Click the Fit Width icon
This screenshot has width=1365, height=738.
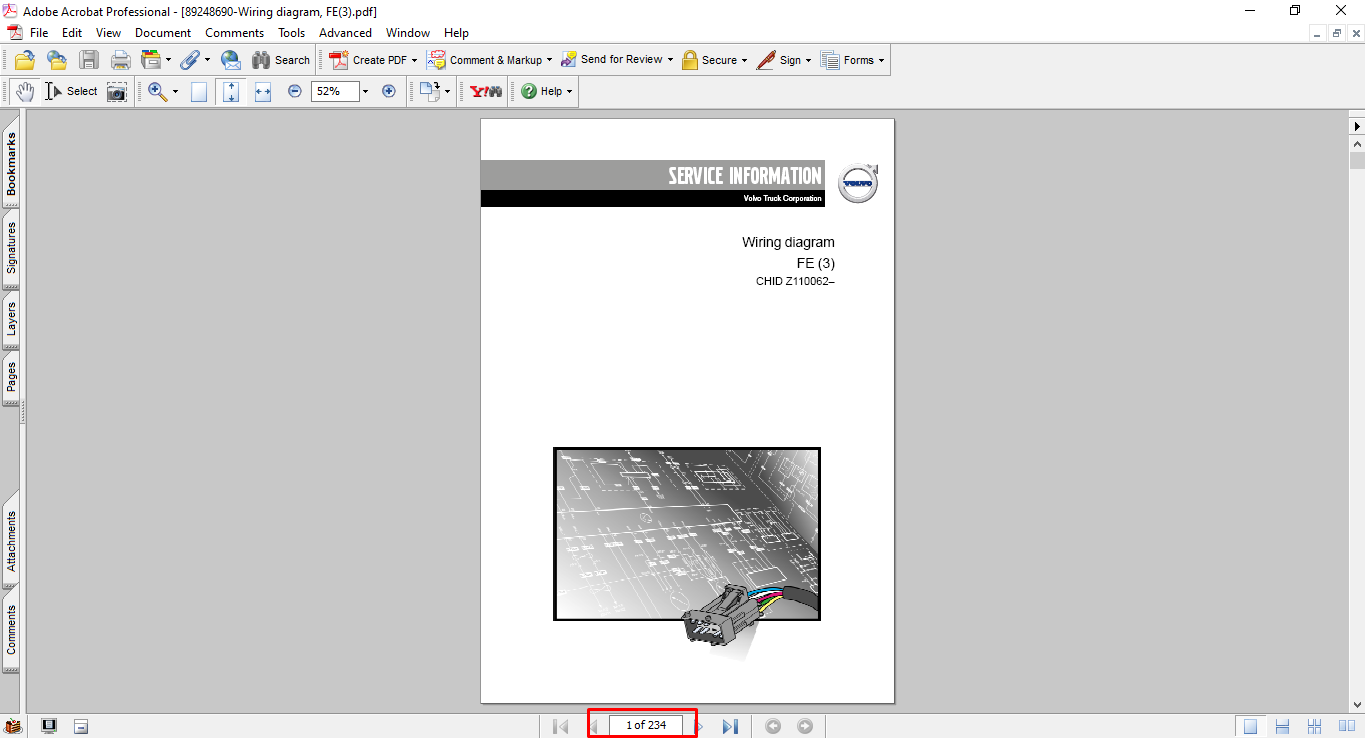(x=263, y=91)
